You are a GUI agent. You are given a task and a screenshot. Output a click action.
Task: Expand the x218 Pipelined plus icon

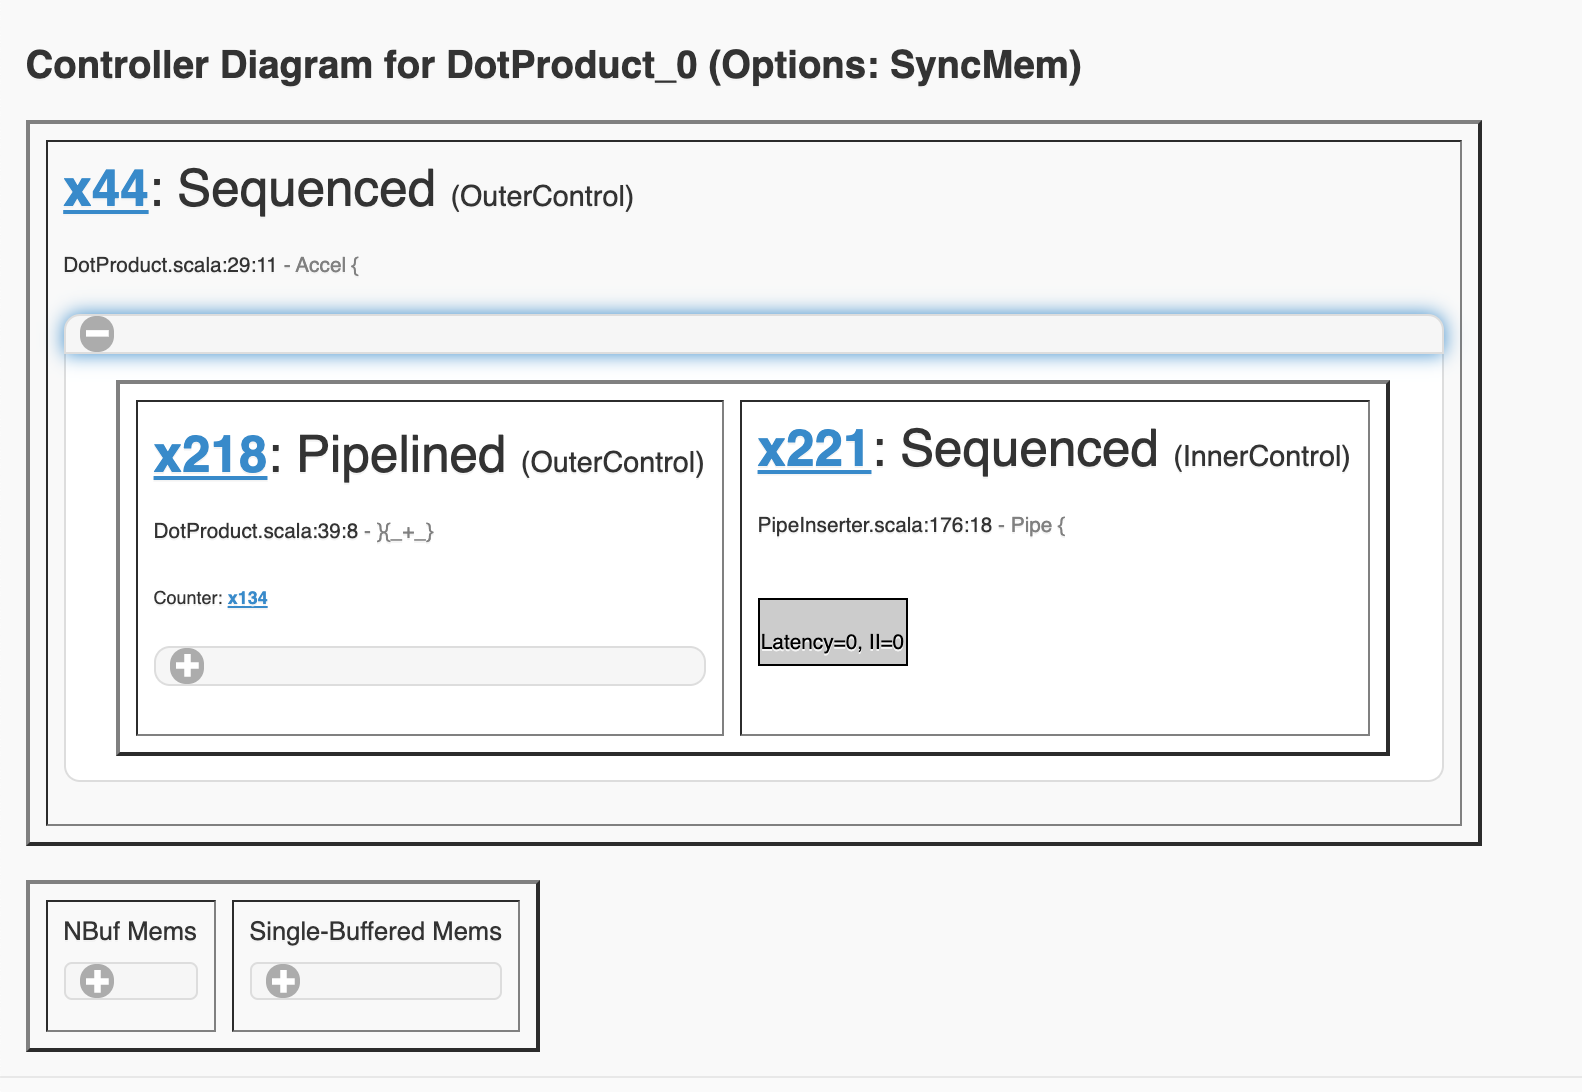[187, 666]
